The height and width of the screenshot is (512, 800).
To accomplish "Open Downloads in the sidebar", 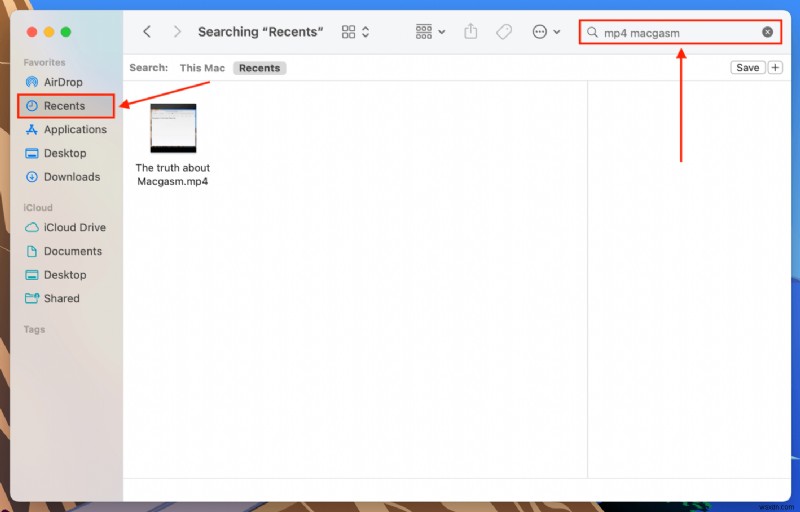I will pos(65,177).
